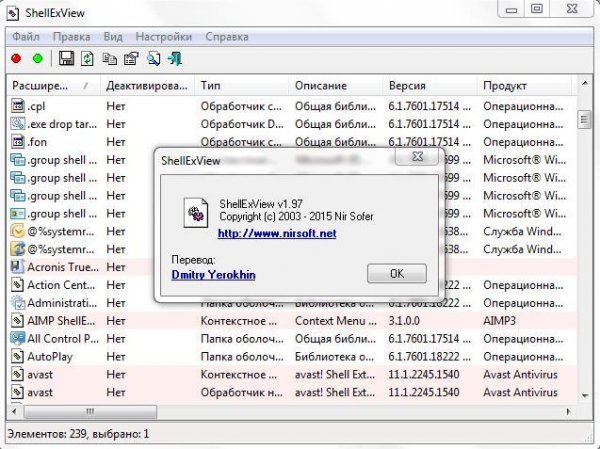Click the red disable selected items icon

coord(16,59)
